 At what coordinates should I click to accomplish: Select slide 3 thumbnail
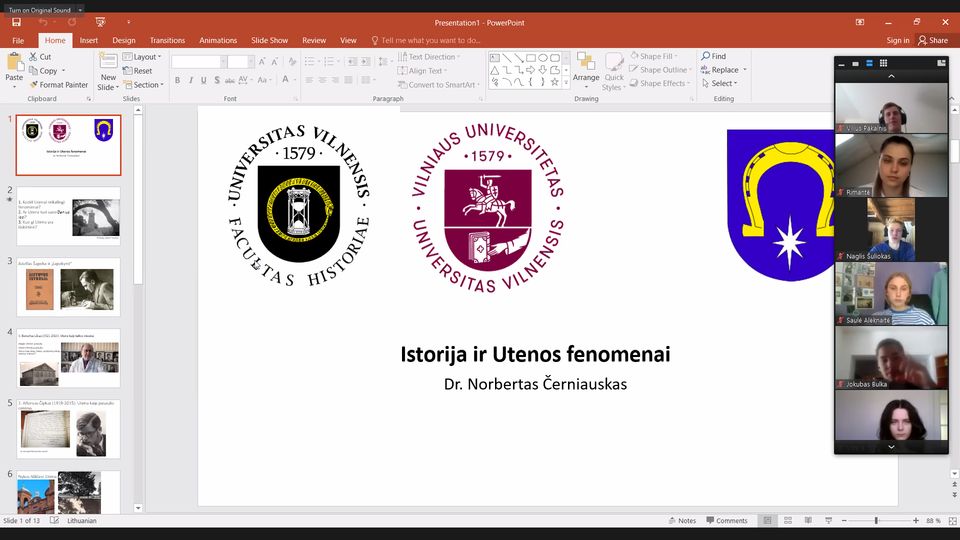click(x=69, y=287)
